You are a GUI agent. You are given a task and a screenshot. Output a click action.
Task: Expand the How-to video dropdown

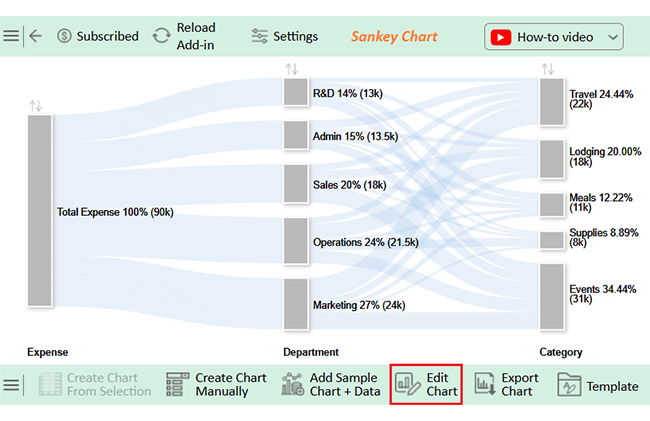tap(613, 37)
